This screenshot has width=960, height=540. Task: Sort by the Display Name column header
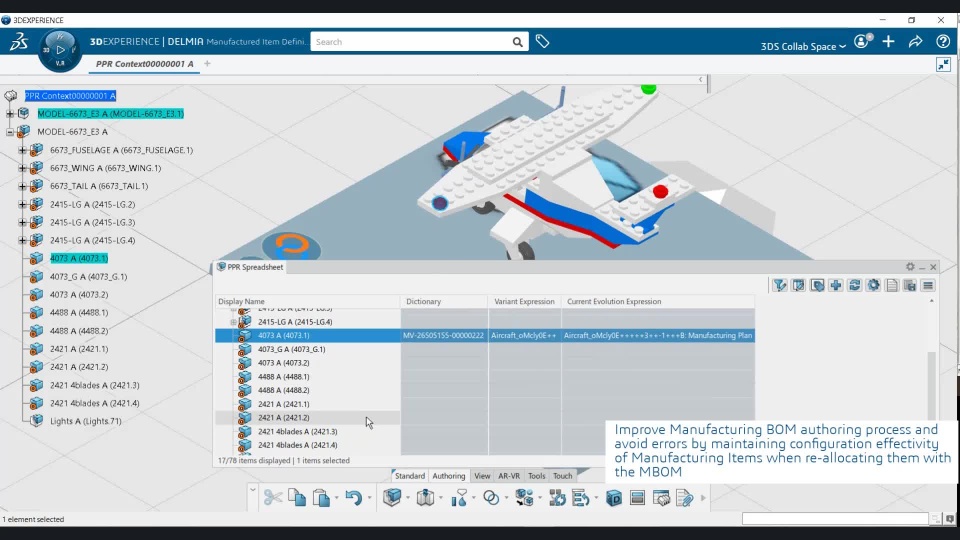pos(307,301)
